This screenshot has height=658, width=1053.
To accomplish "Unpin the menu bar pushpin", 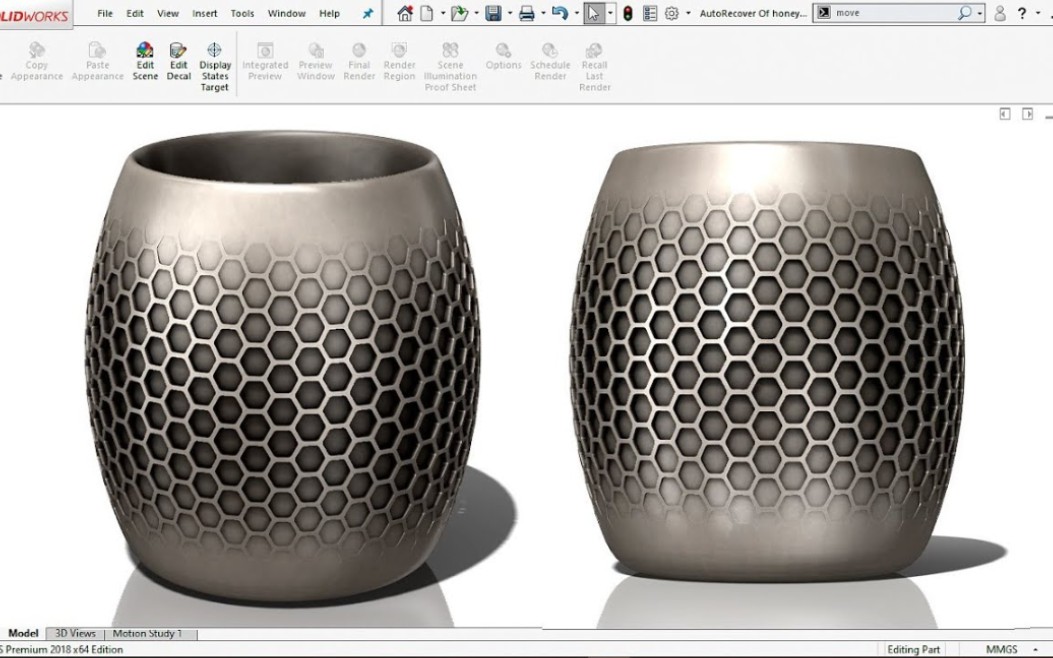I will click(x=366, y=13).
